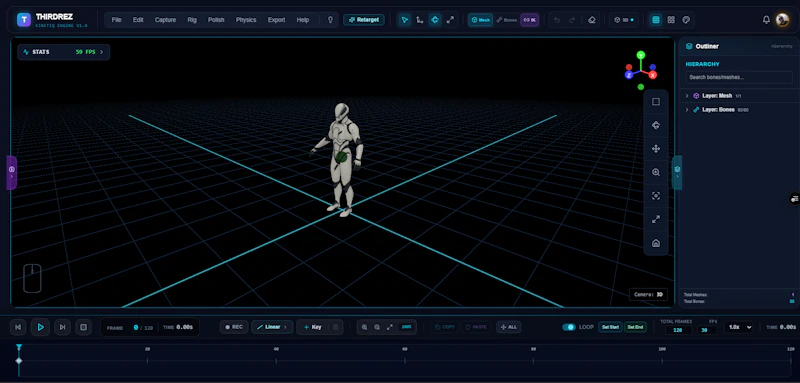Select the orbit viewport tool

click(x=656, y=125)
